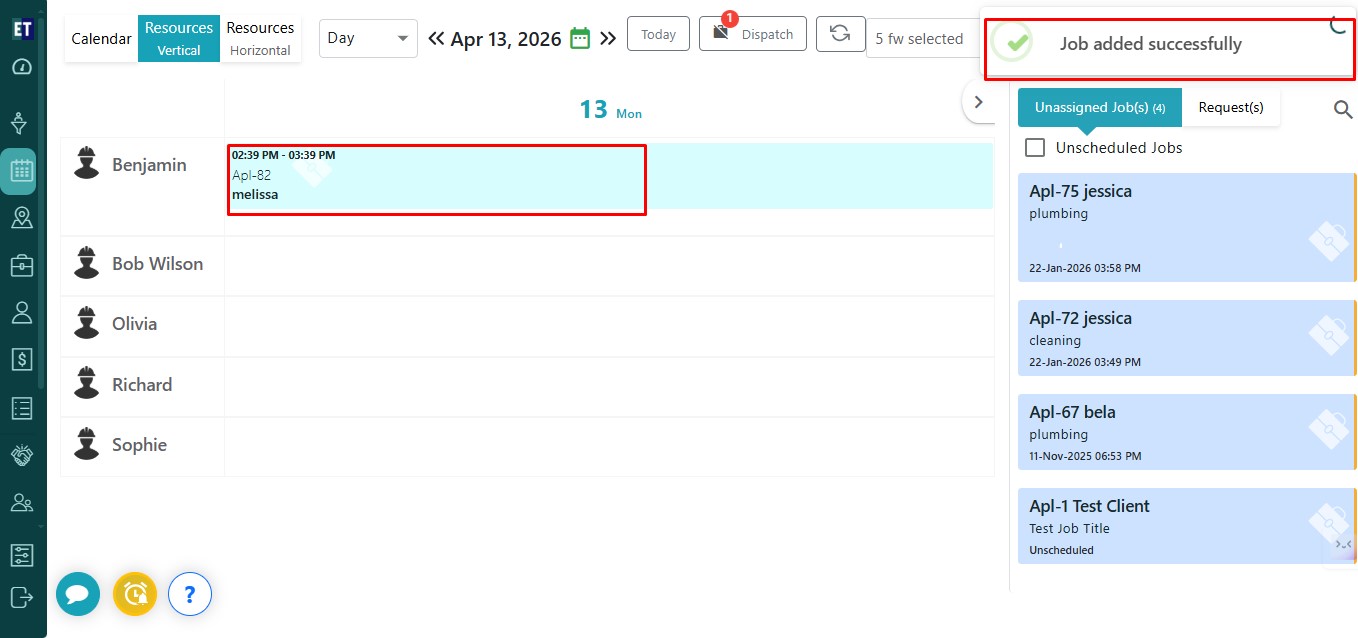Open the Day view dropdown

point(368,38)
